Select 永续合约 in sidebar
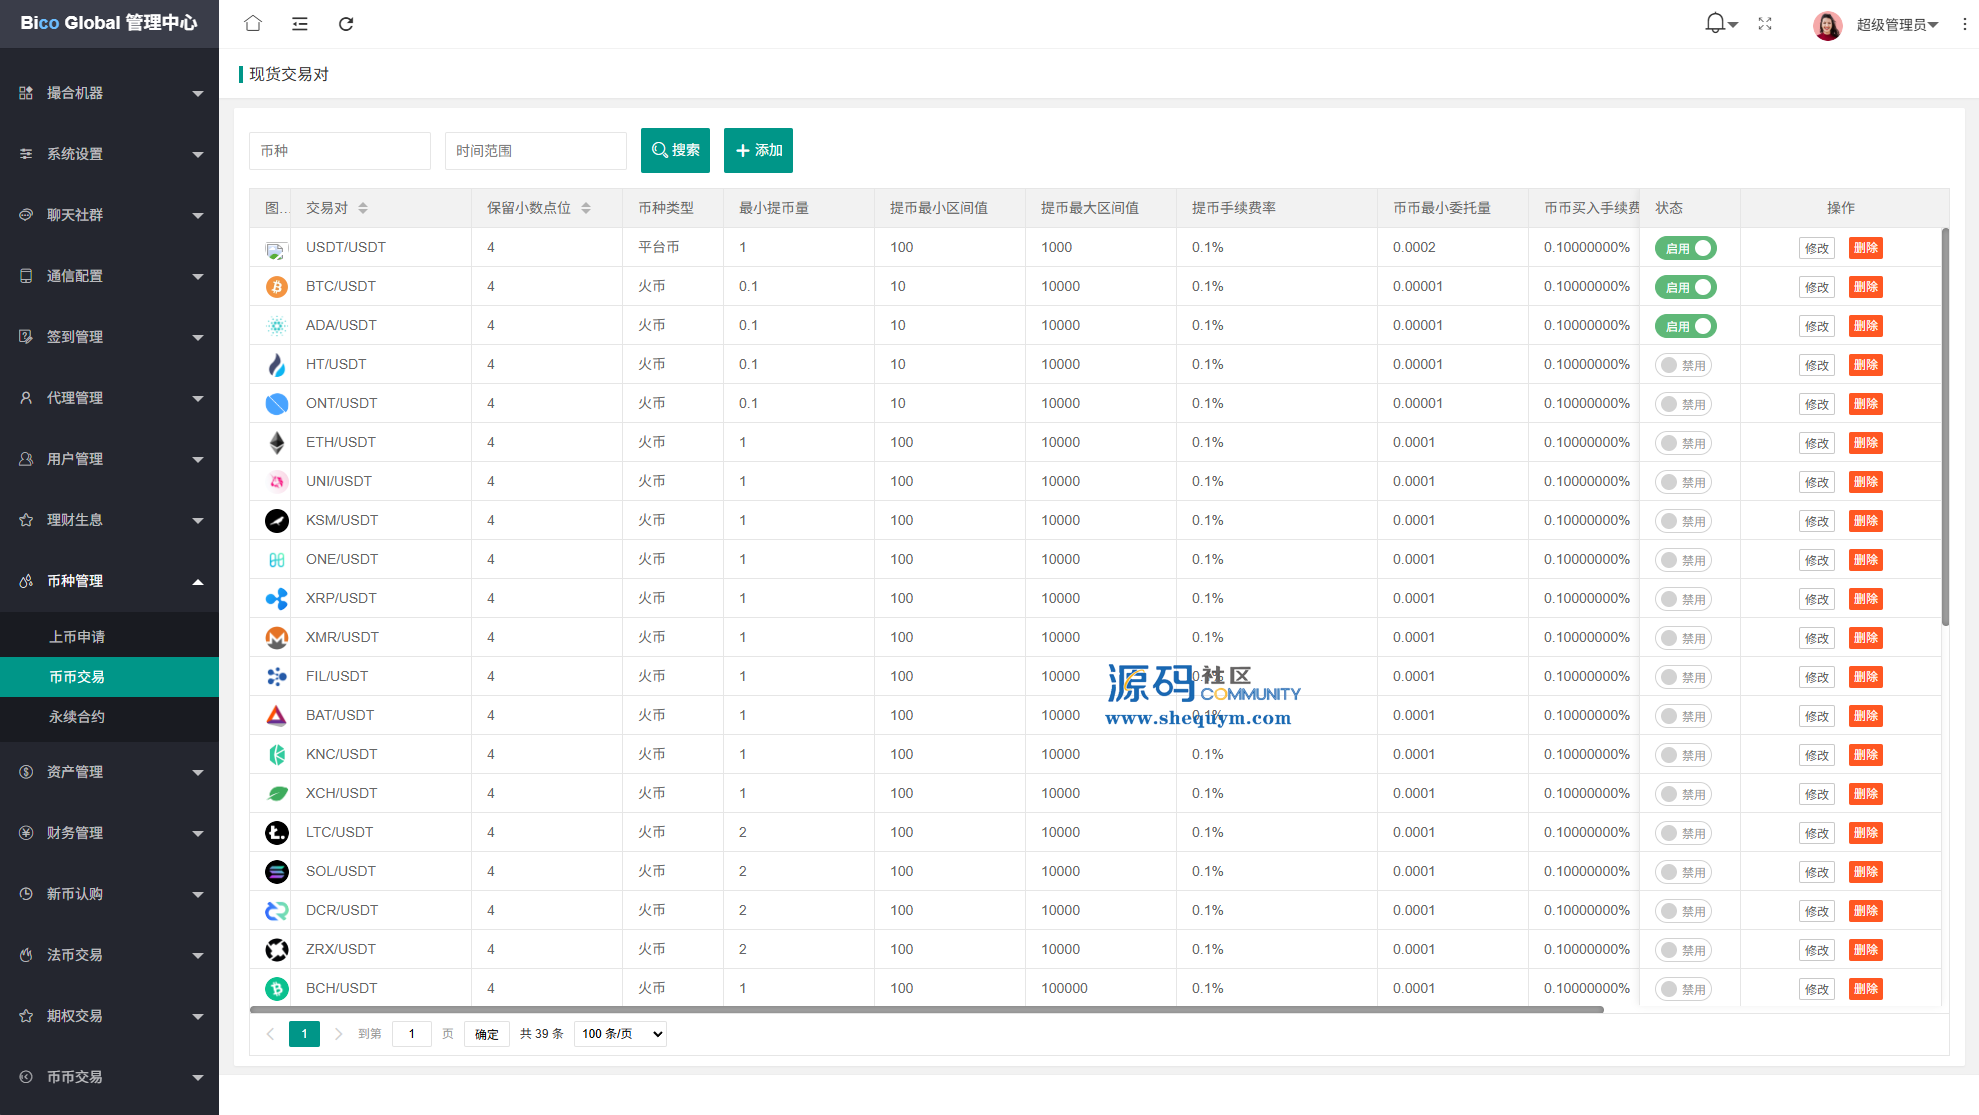 pos(77,717)
